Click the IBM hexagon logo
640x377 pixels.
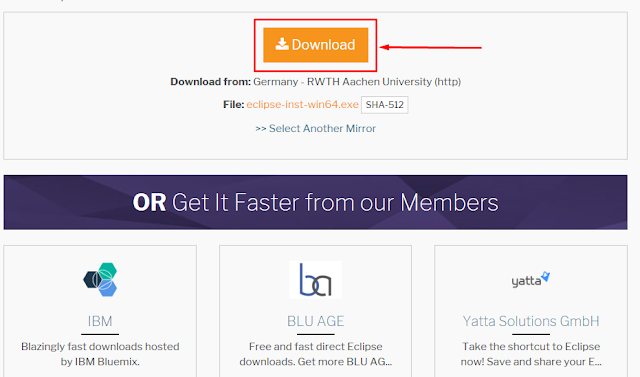point(100,279)
